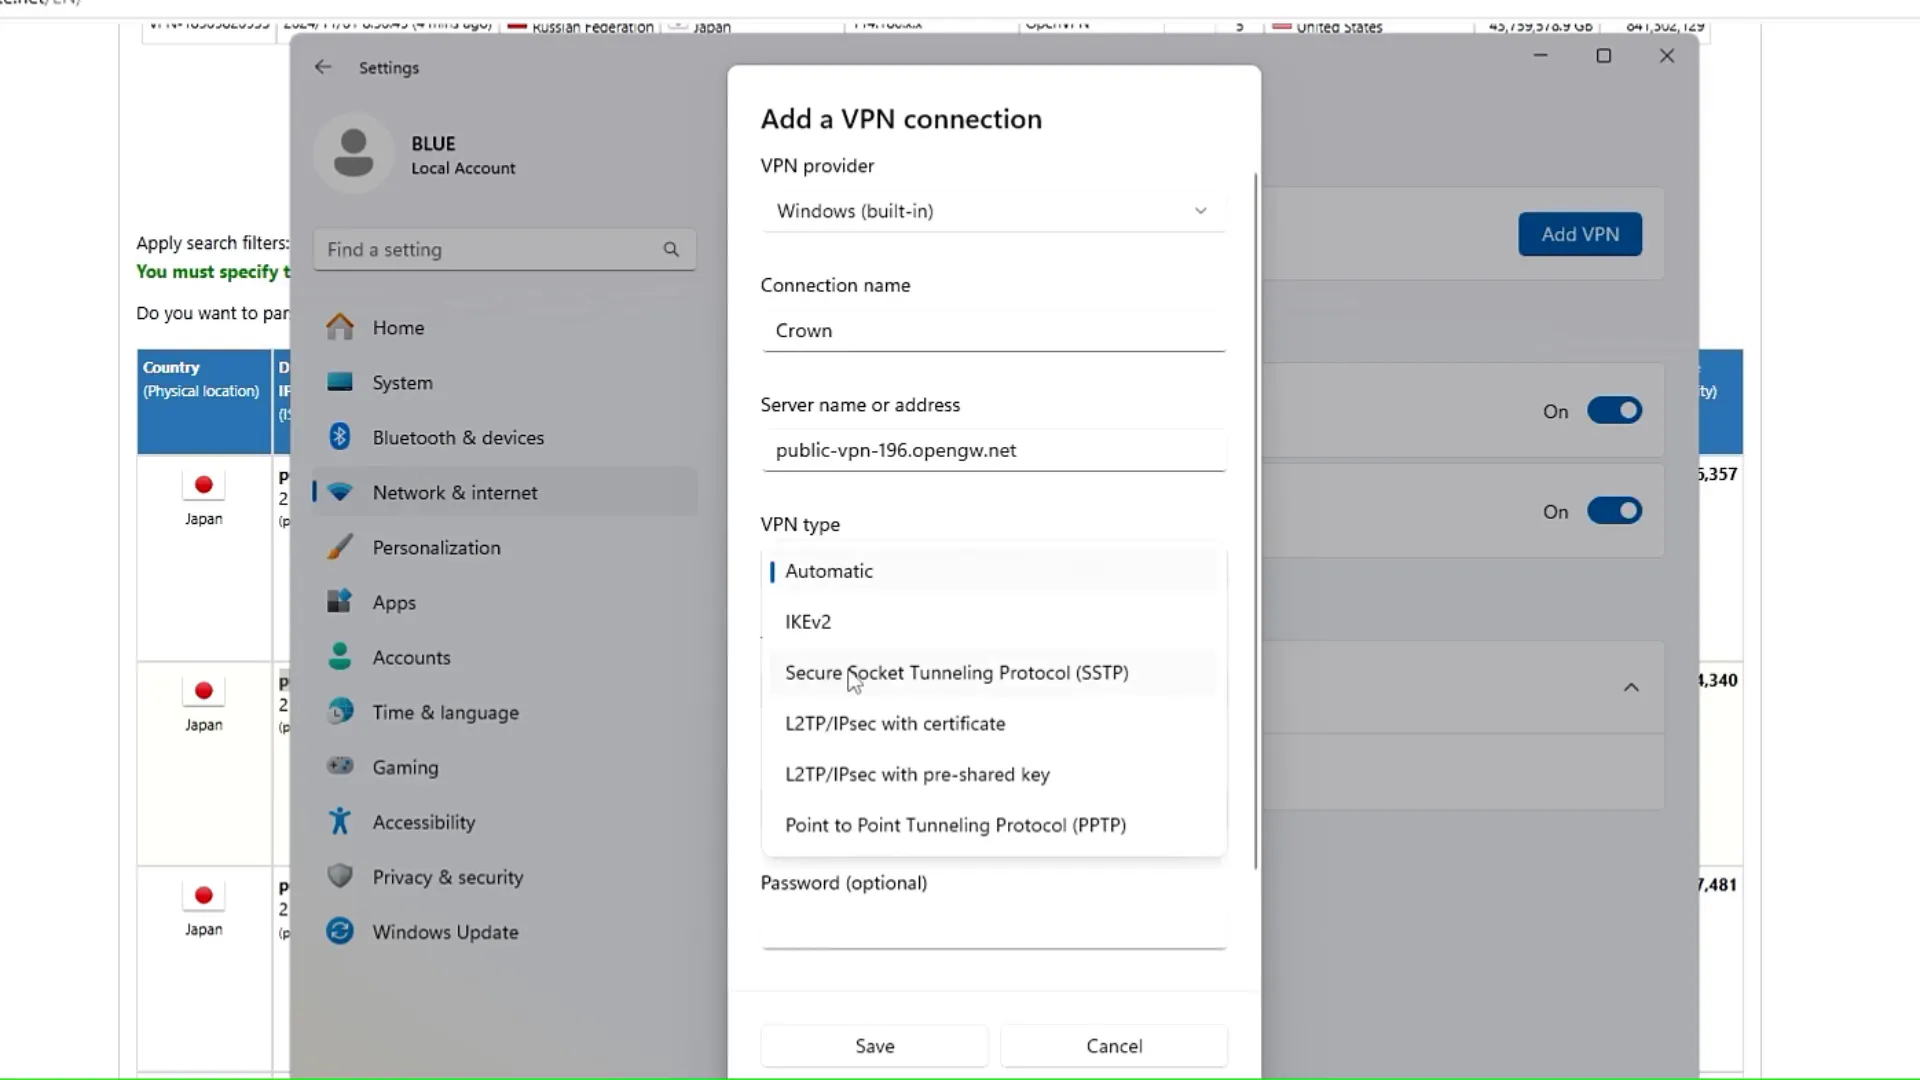
Task: Choose Secure Socket Tunneling Protocol (SSTP)
Action: tap(994, 673)
